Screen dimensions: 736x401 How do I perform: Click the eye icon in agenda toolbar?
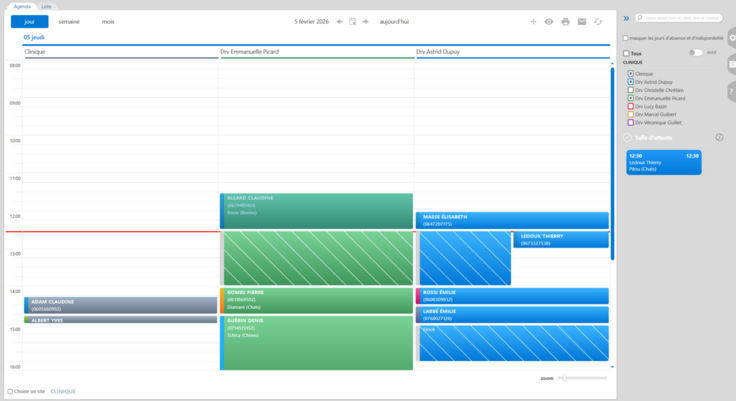click(x=549, y=21)
